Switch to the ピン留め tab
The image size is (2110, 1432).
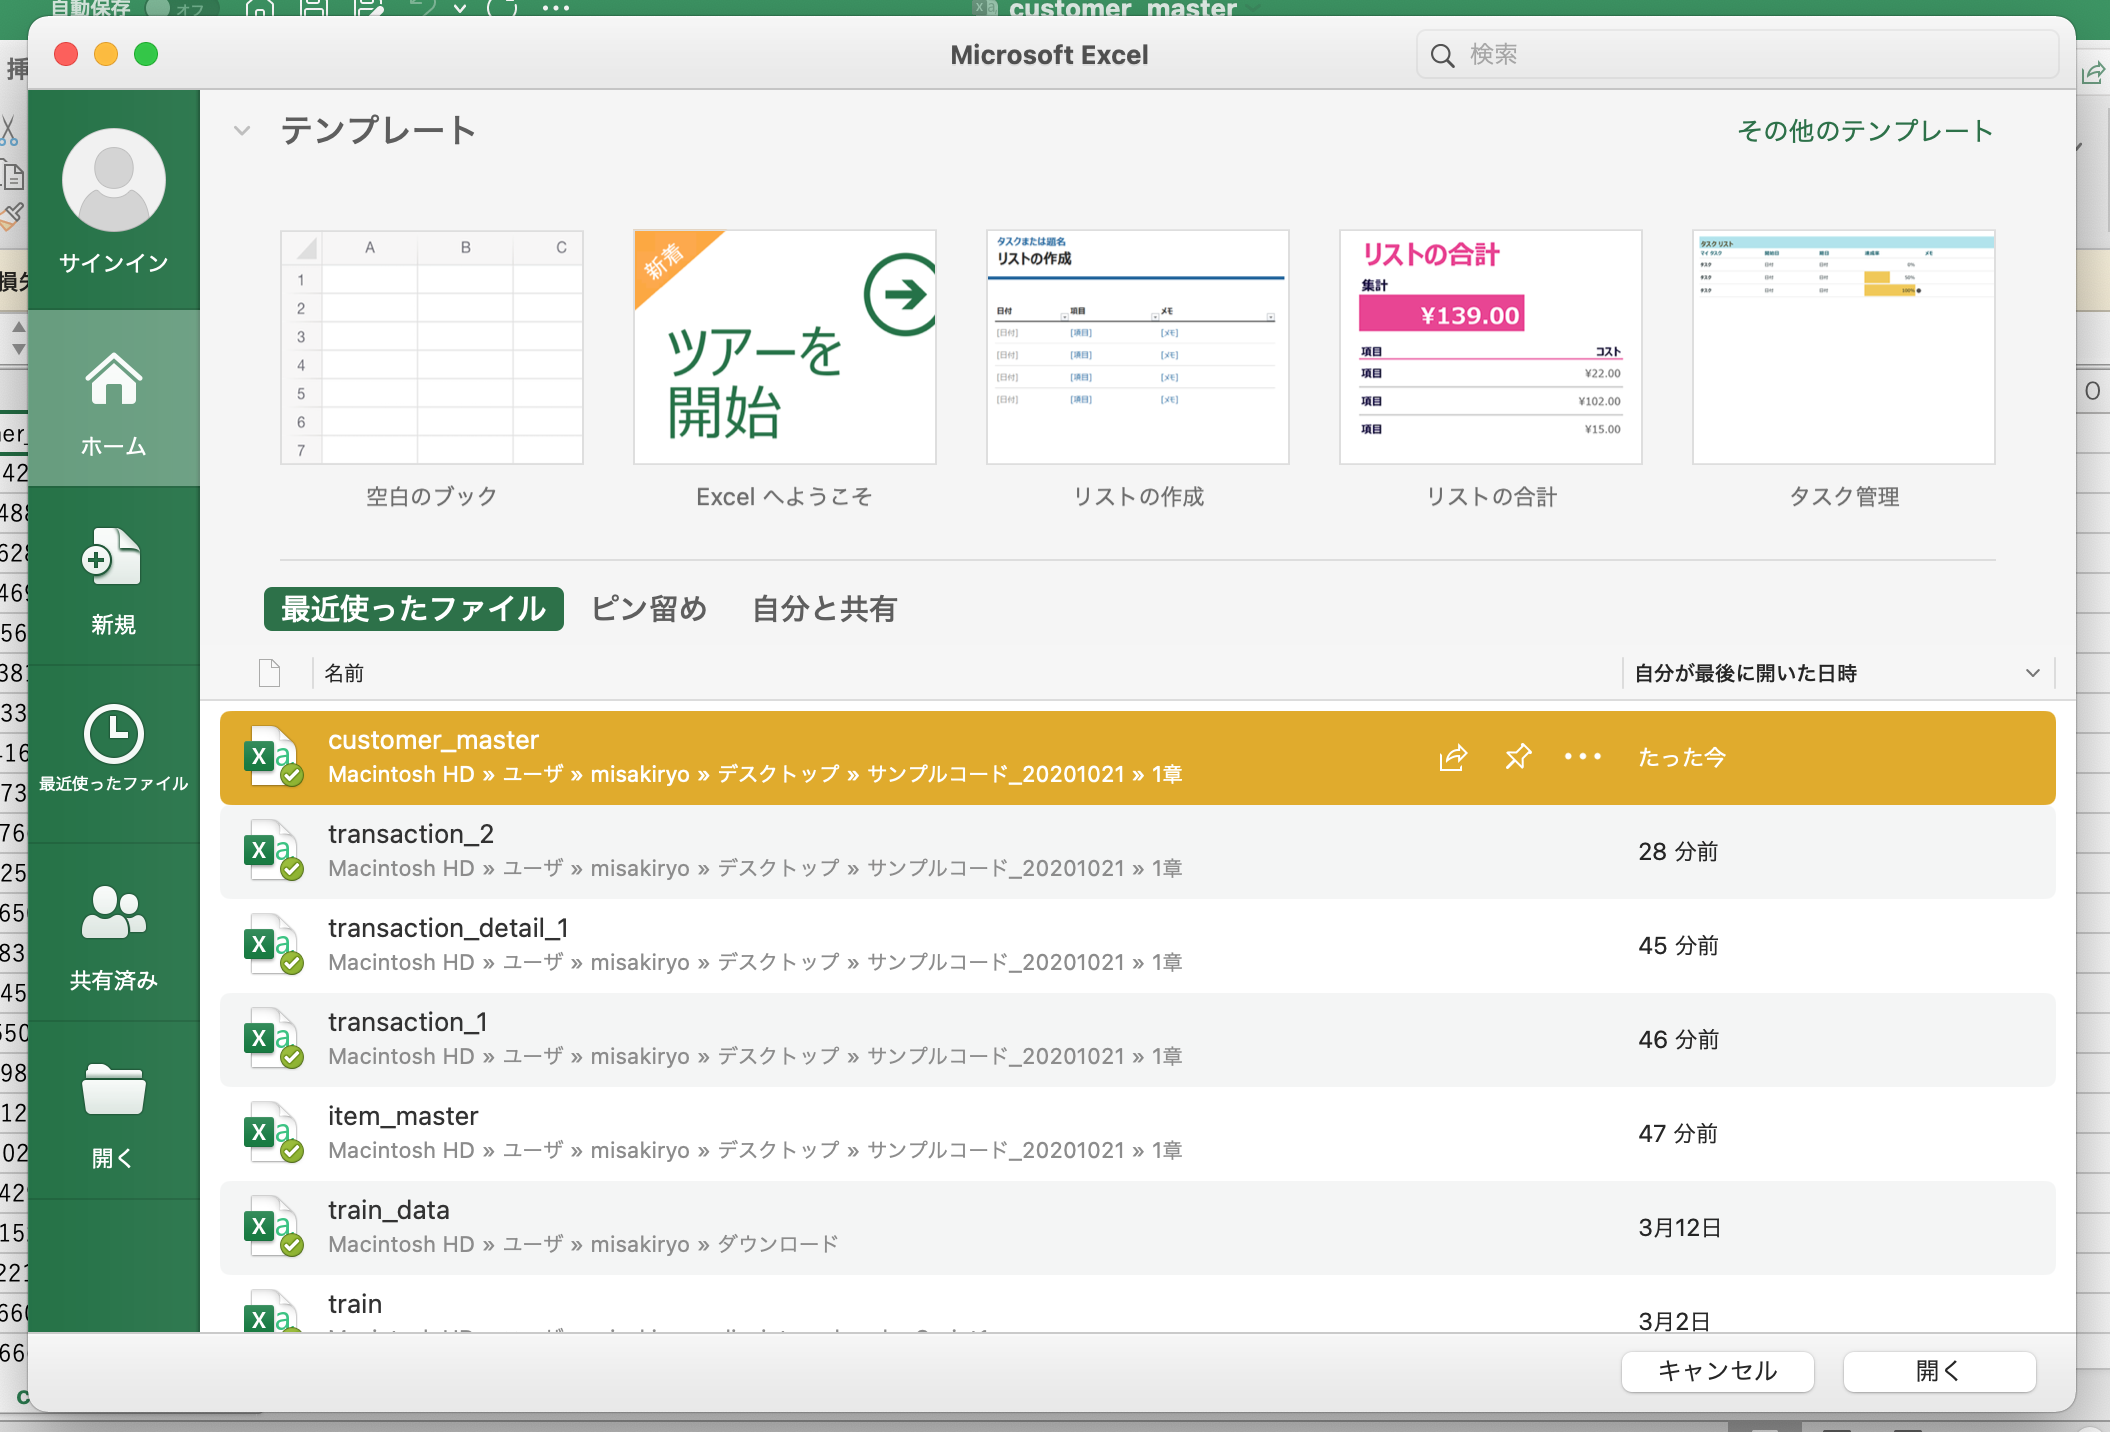click(x=648, y=609)
